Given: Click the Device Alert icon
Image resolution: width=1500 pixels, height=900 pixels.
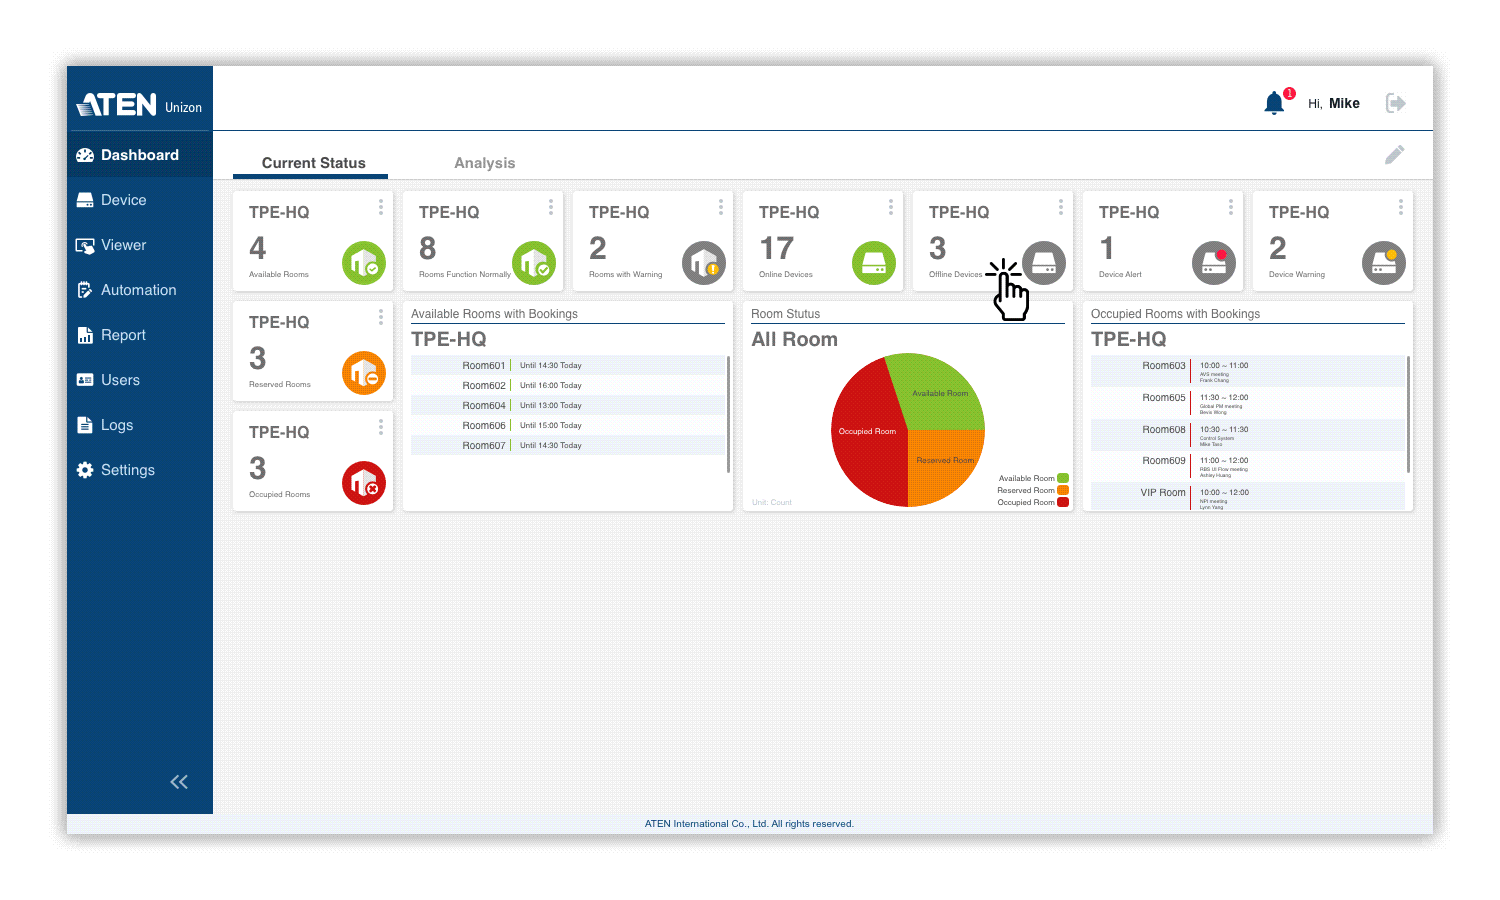Looking at the screenshot, I should (1214, 263).
